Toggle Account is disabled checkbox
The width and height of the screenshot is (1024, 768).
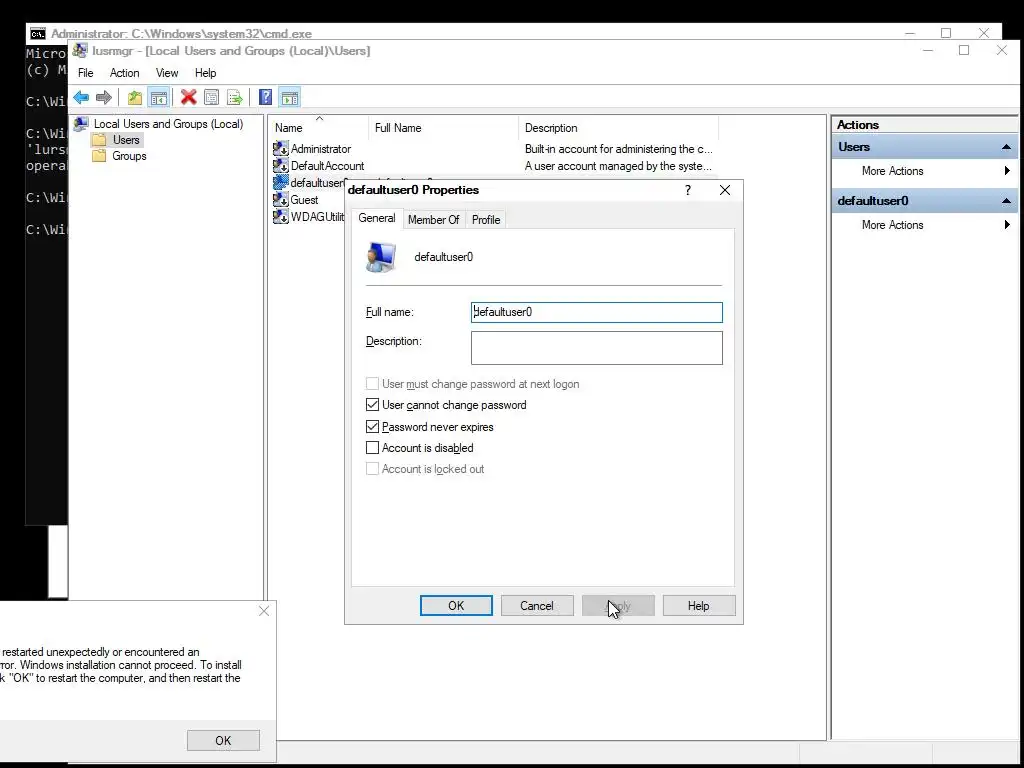(372, 448)
